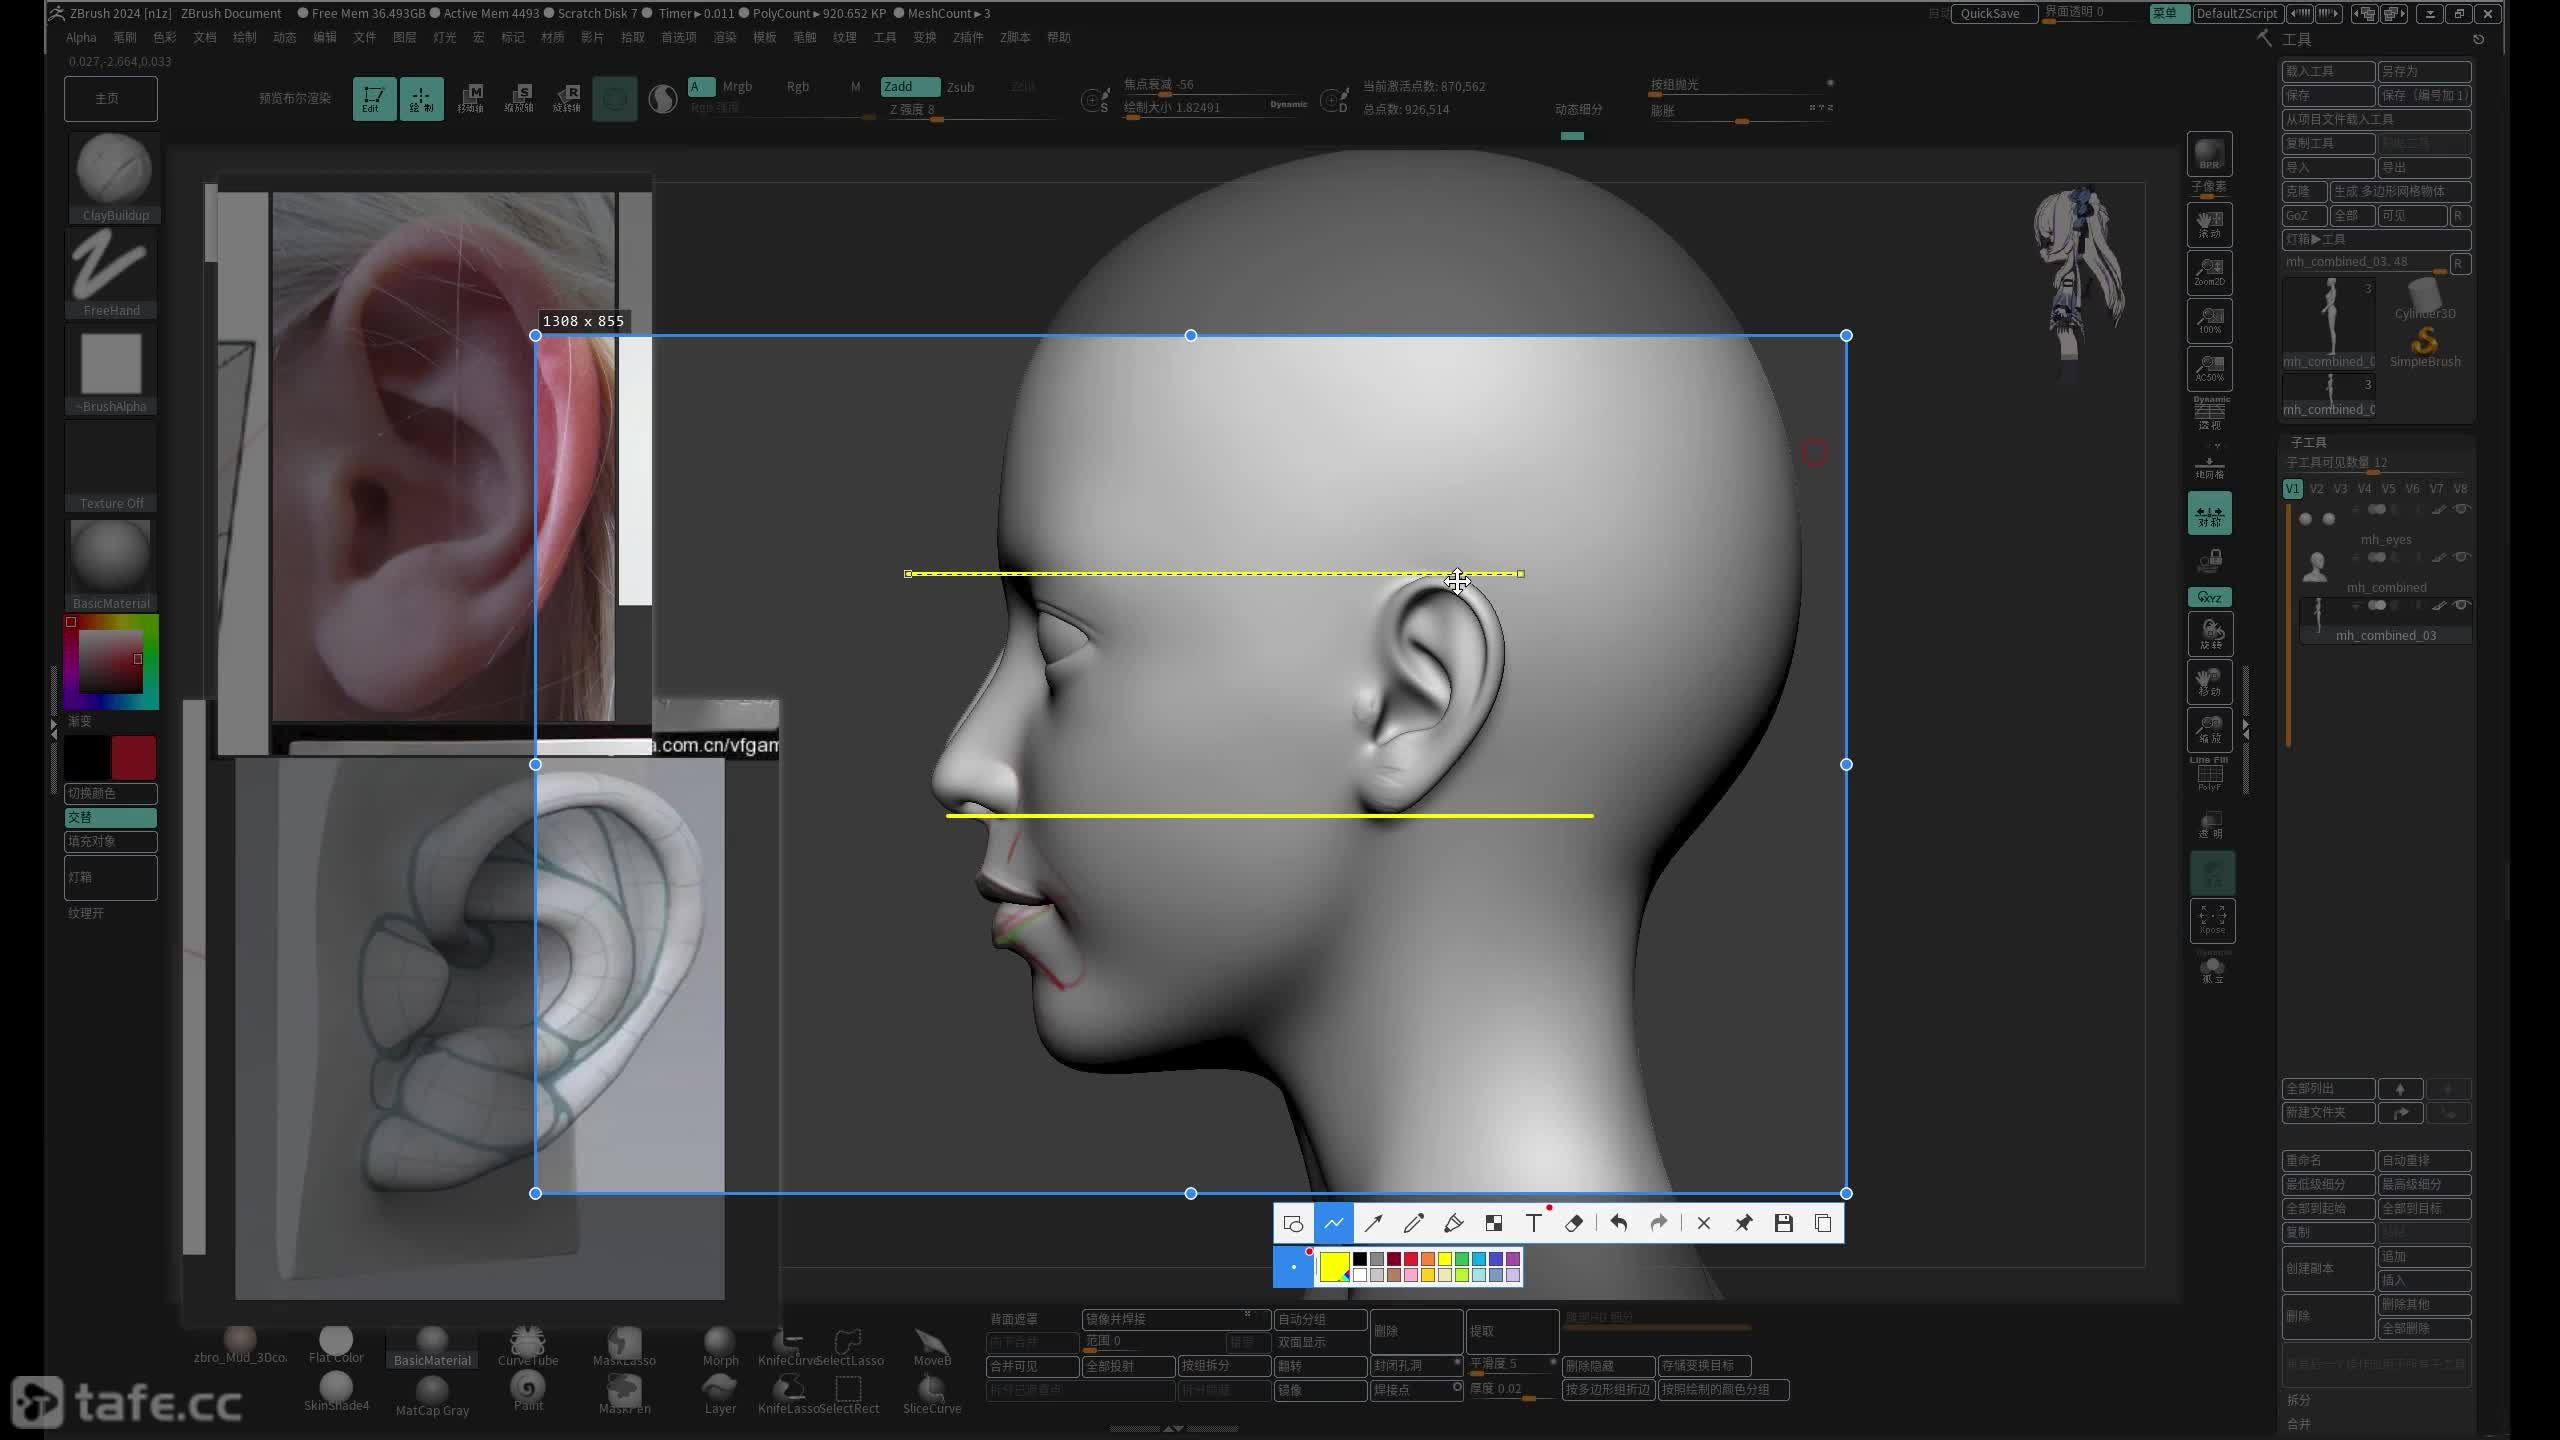The image size is (2560, 1440).
Task: Select the Morph brush
Action: (720, 1345)
